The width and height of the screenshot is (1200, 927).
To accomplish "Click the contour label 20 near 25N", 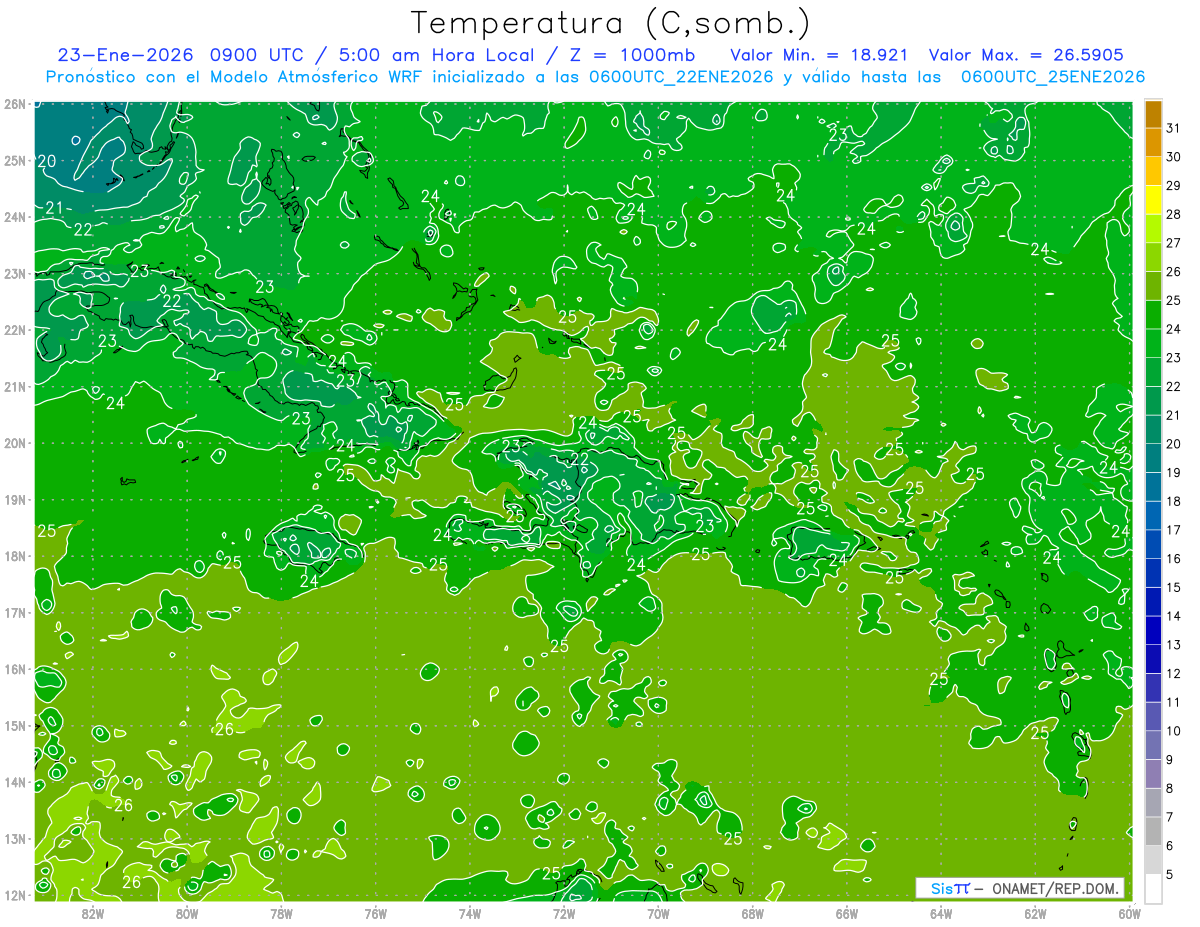I will [x=46, y=161].
